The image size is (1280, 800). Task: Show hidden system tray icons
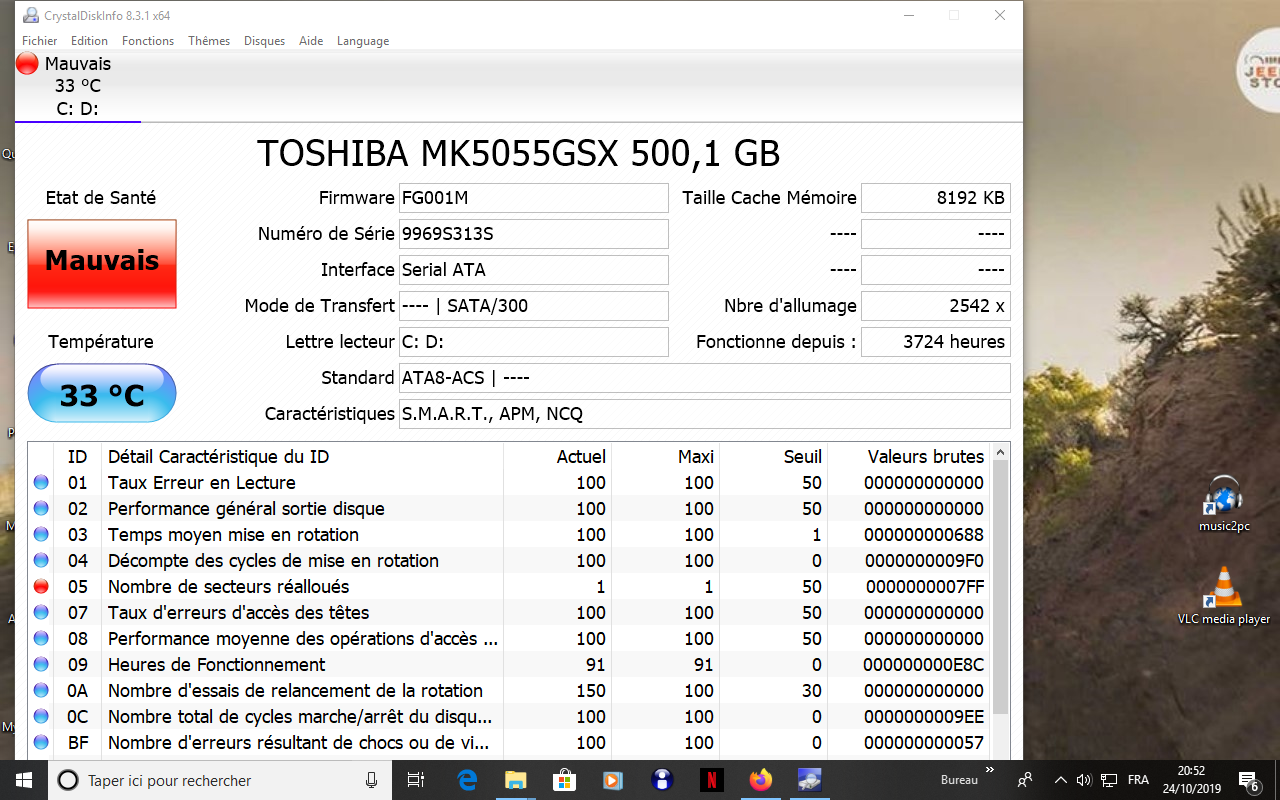pos(1061,780)
